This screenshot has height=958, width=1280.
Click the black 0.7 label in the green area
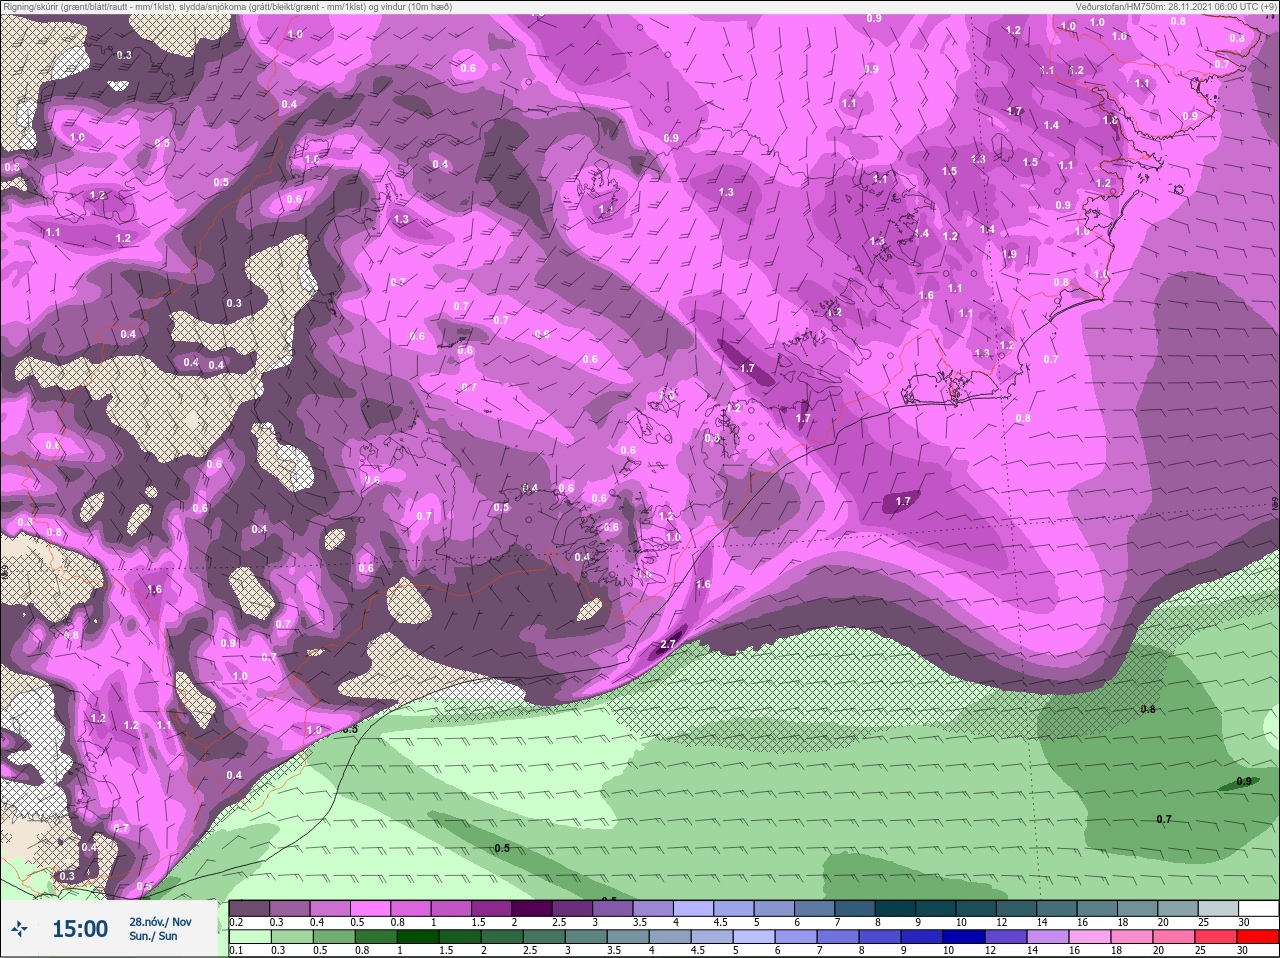click(1164, 819)
